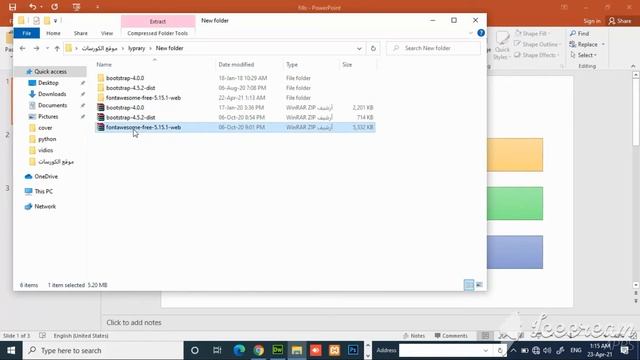The image size is (640, 360).
Task: Toggle Notes pane in PowerPoint status bar
Action: pyautogui.click(x=414, y=336)
